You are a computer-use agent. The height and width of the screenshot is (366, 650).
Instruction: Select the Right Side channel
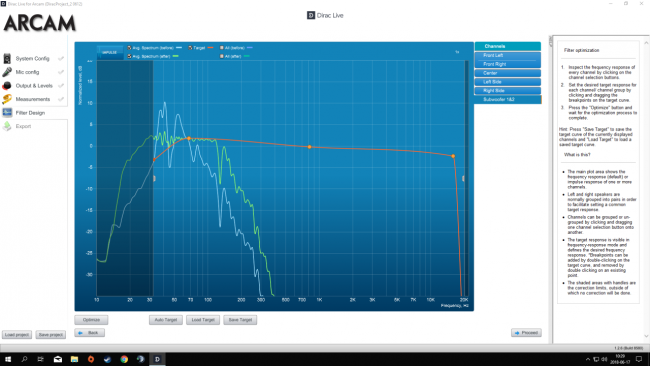tap(508, 90)
